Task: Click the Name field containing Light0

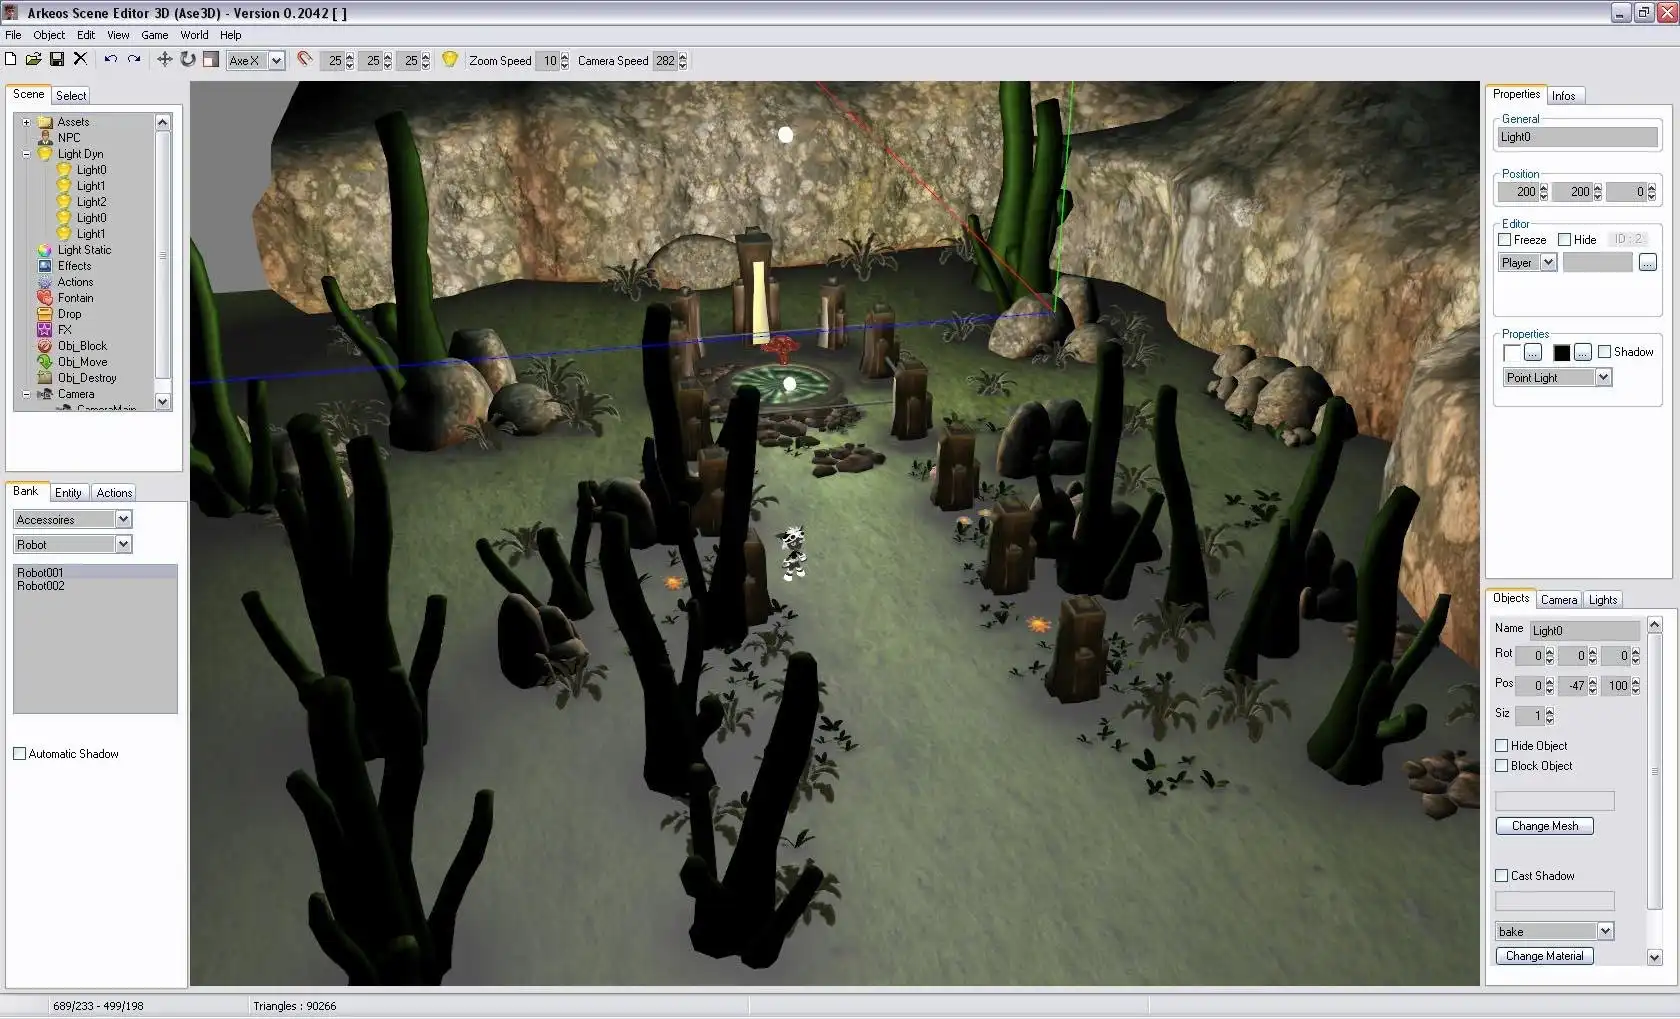Action: pos(1585,630)
